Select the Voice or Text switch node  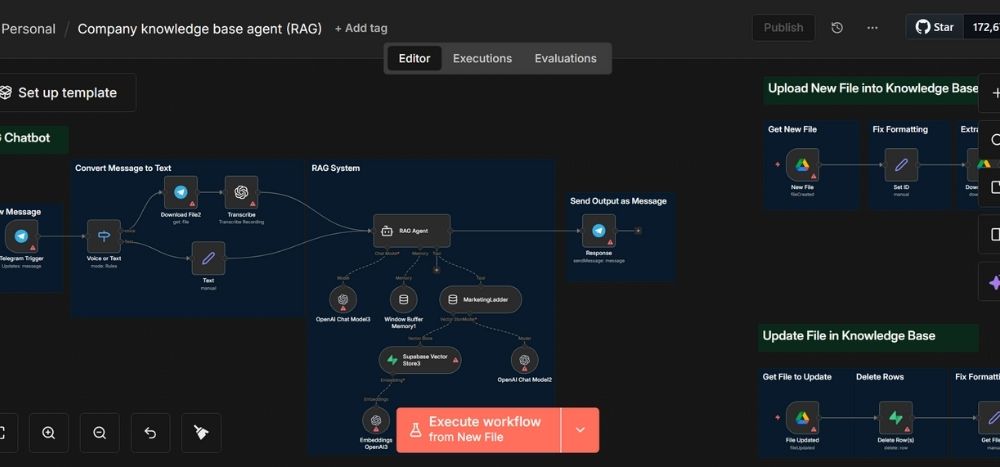click(x=104, y=237)
